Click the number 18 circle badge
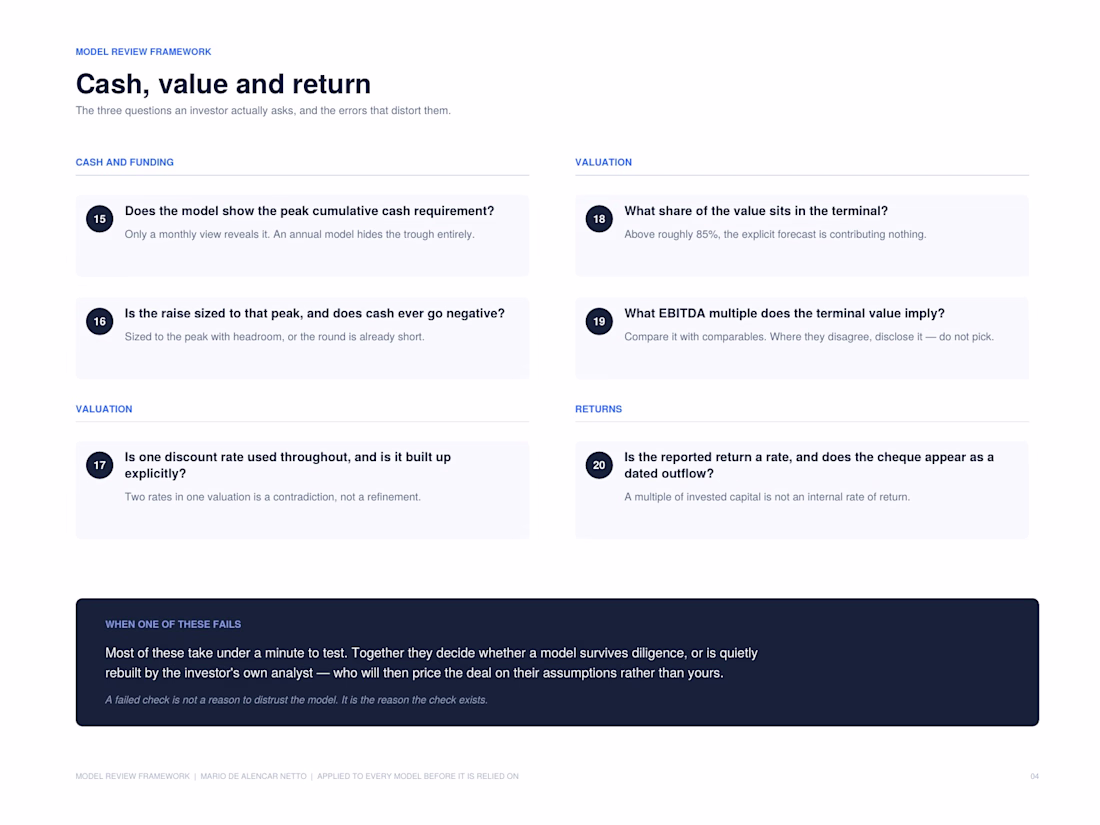 pos(599,219)
